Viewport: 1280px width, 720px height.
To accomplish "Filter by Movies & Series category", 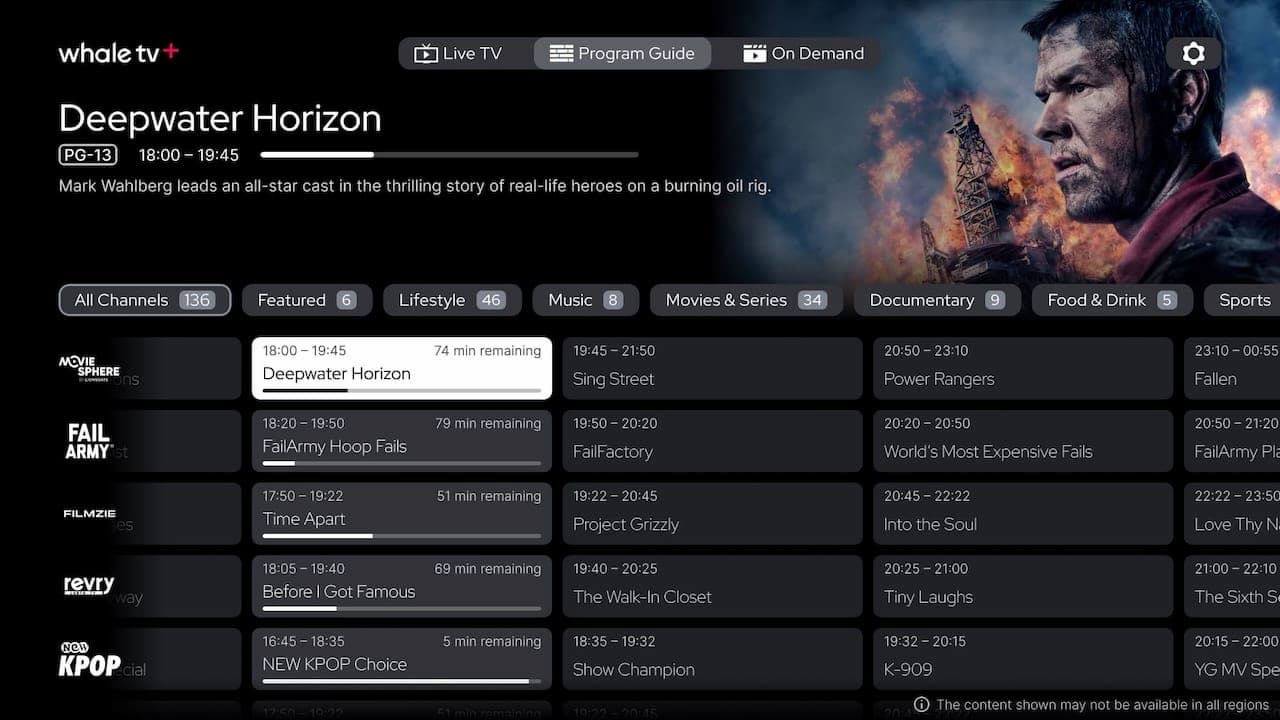I will click(x=746, y=300).
